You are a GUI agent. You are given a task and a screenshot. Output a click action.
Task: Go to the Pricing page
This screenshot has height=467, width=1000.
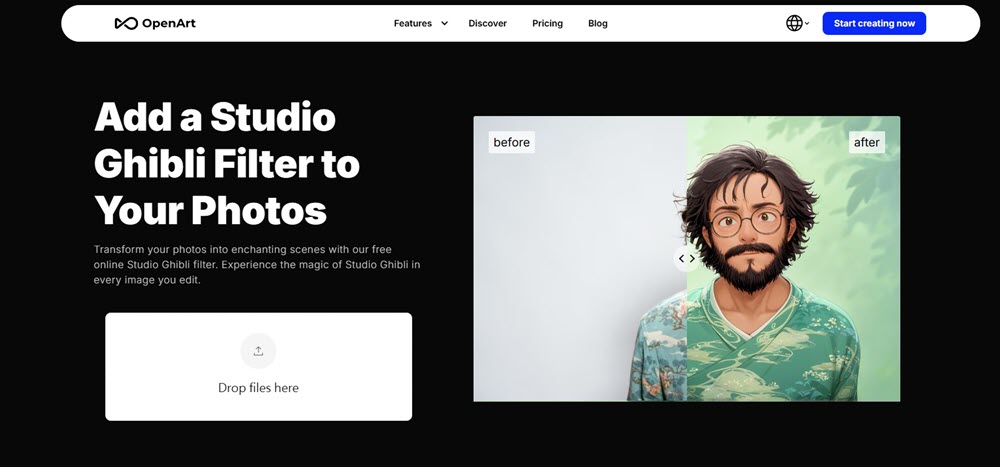point(547,24)
